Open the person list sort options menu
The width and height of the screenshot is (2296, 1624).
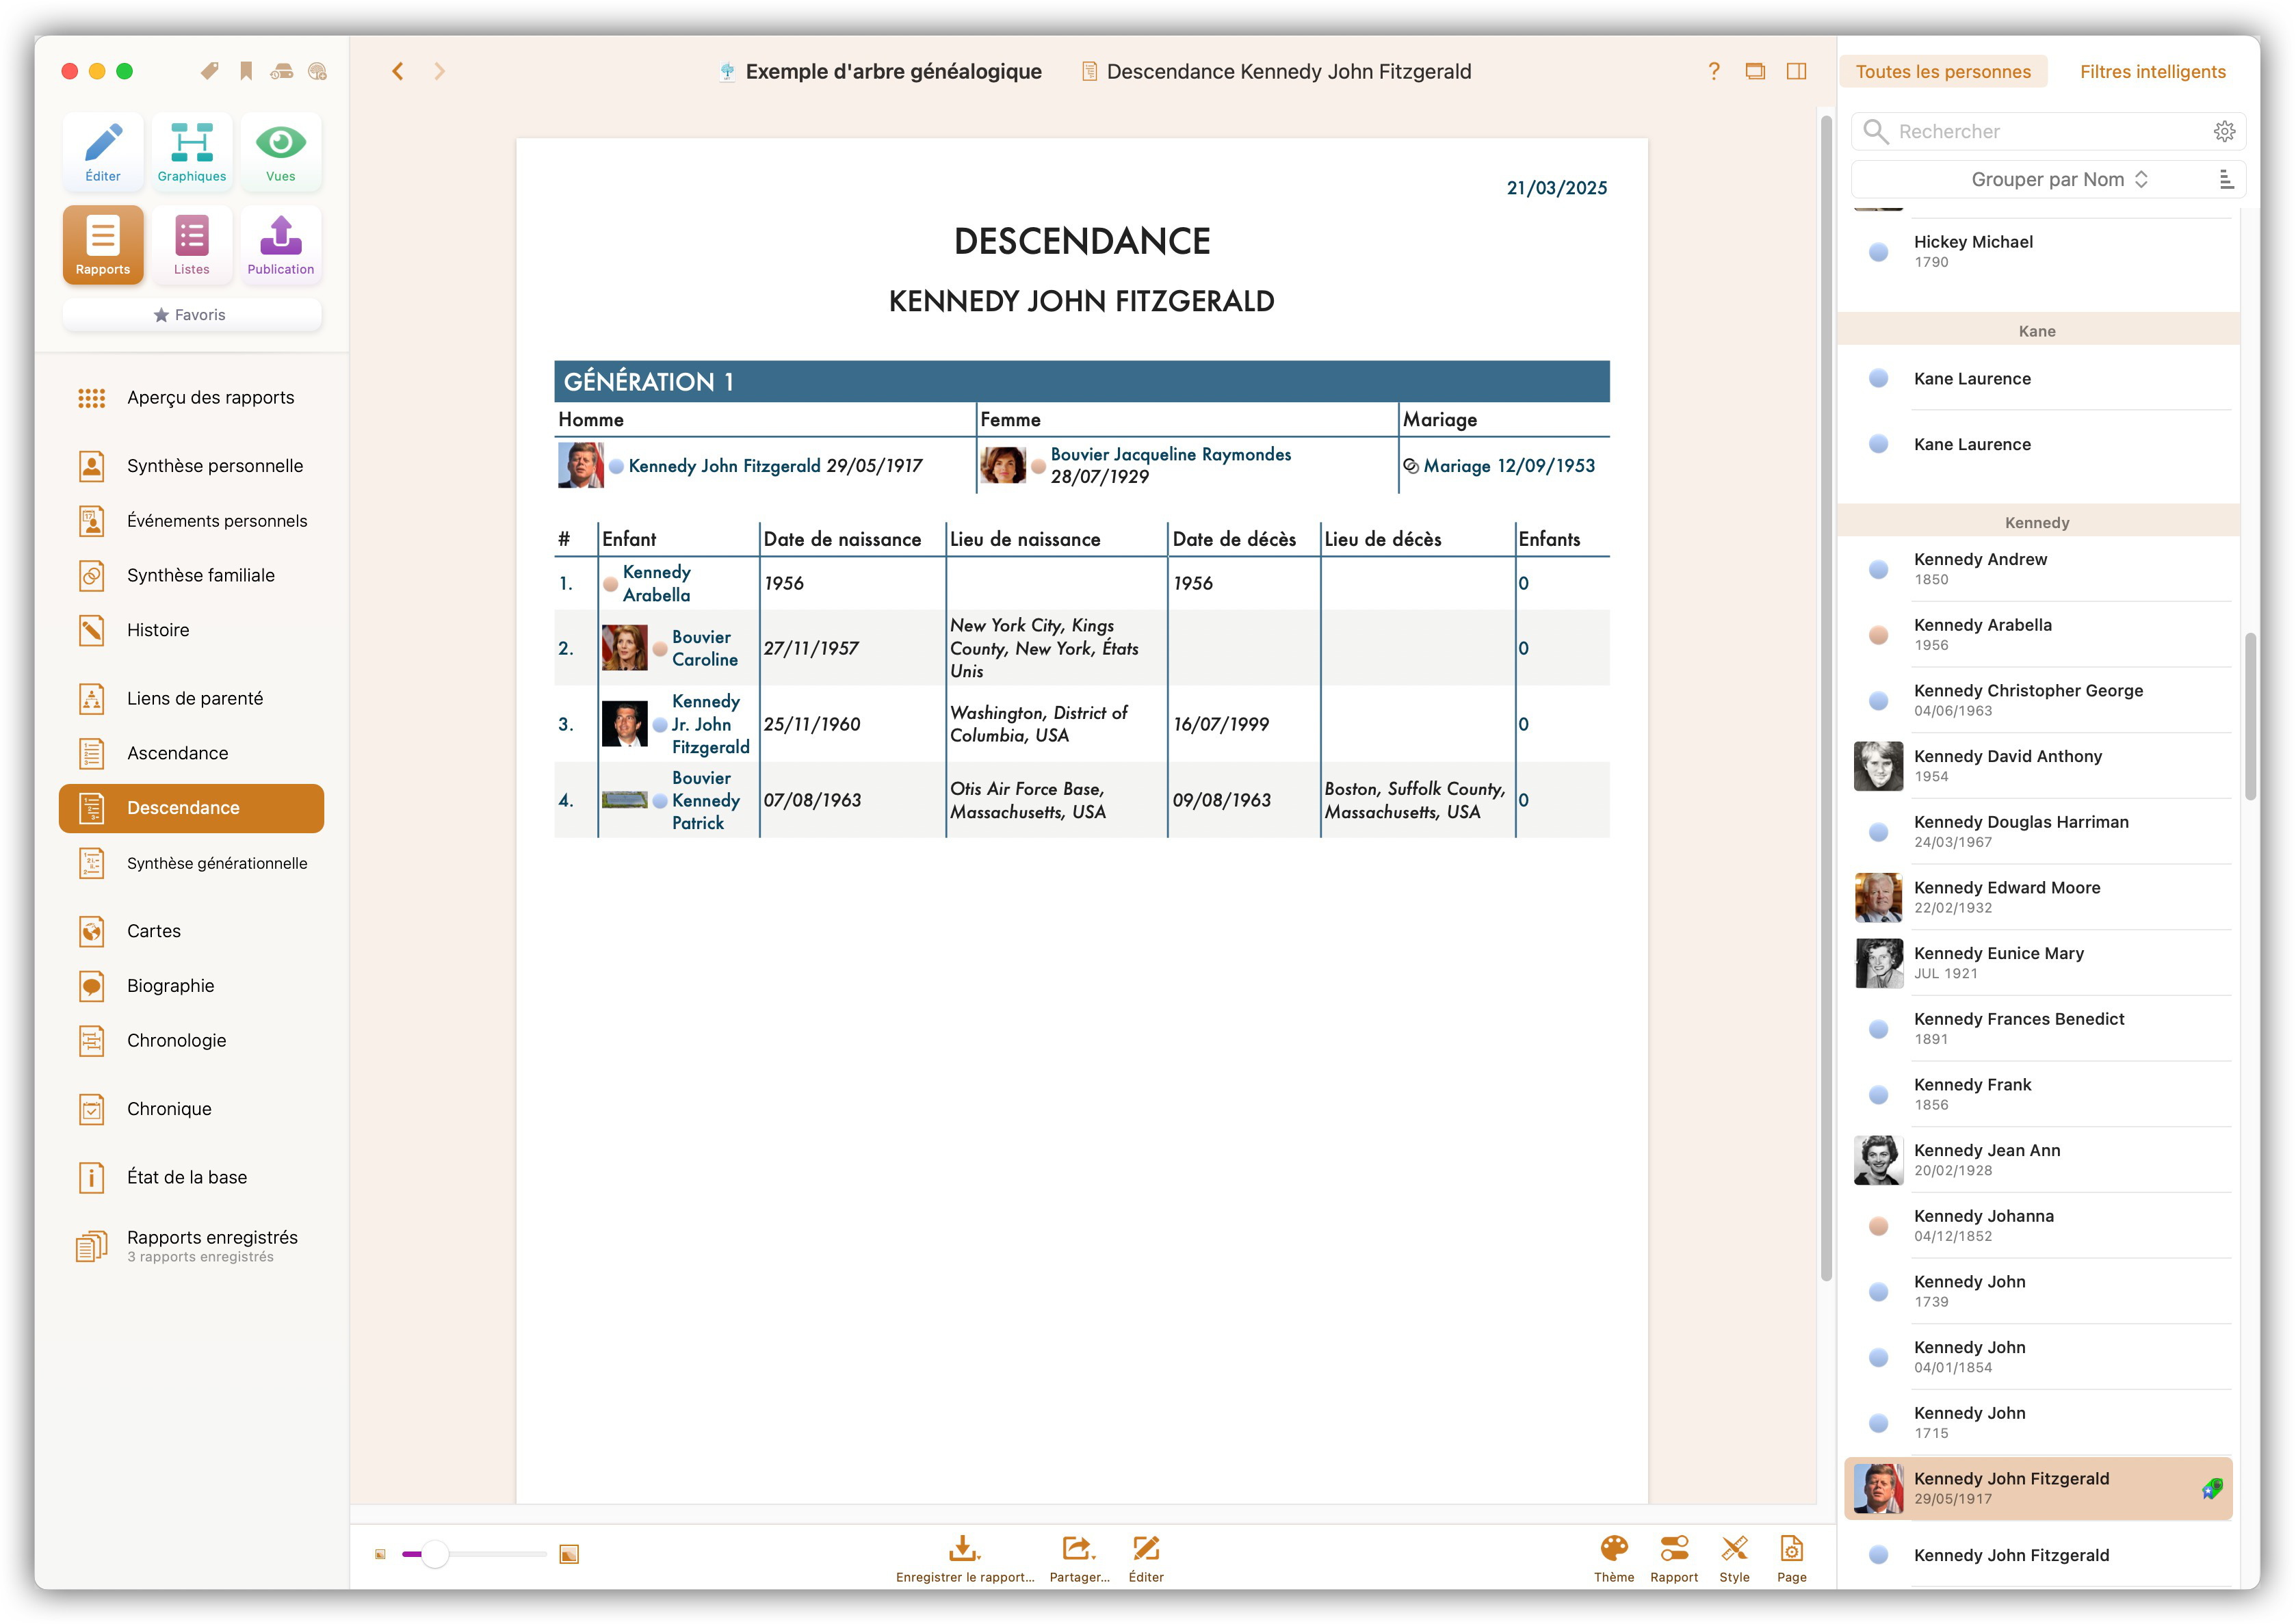pyautogui.click(x=2226, y=180)
